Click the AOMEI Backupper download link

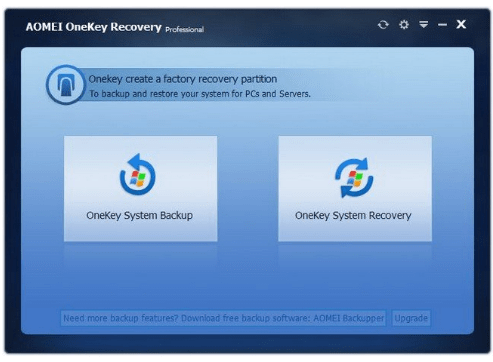tap(223, 318)
